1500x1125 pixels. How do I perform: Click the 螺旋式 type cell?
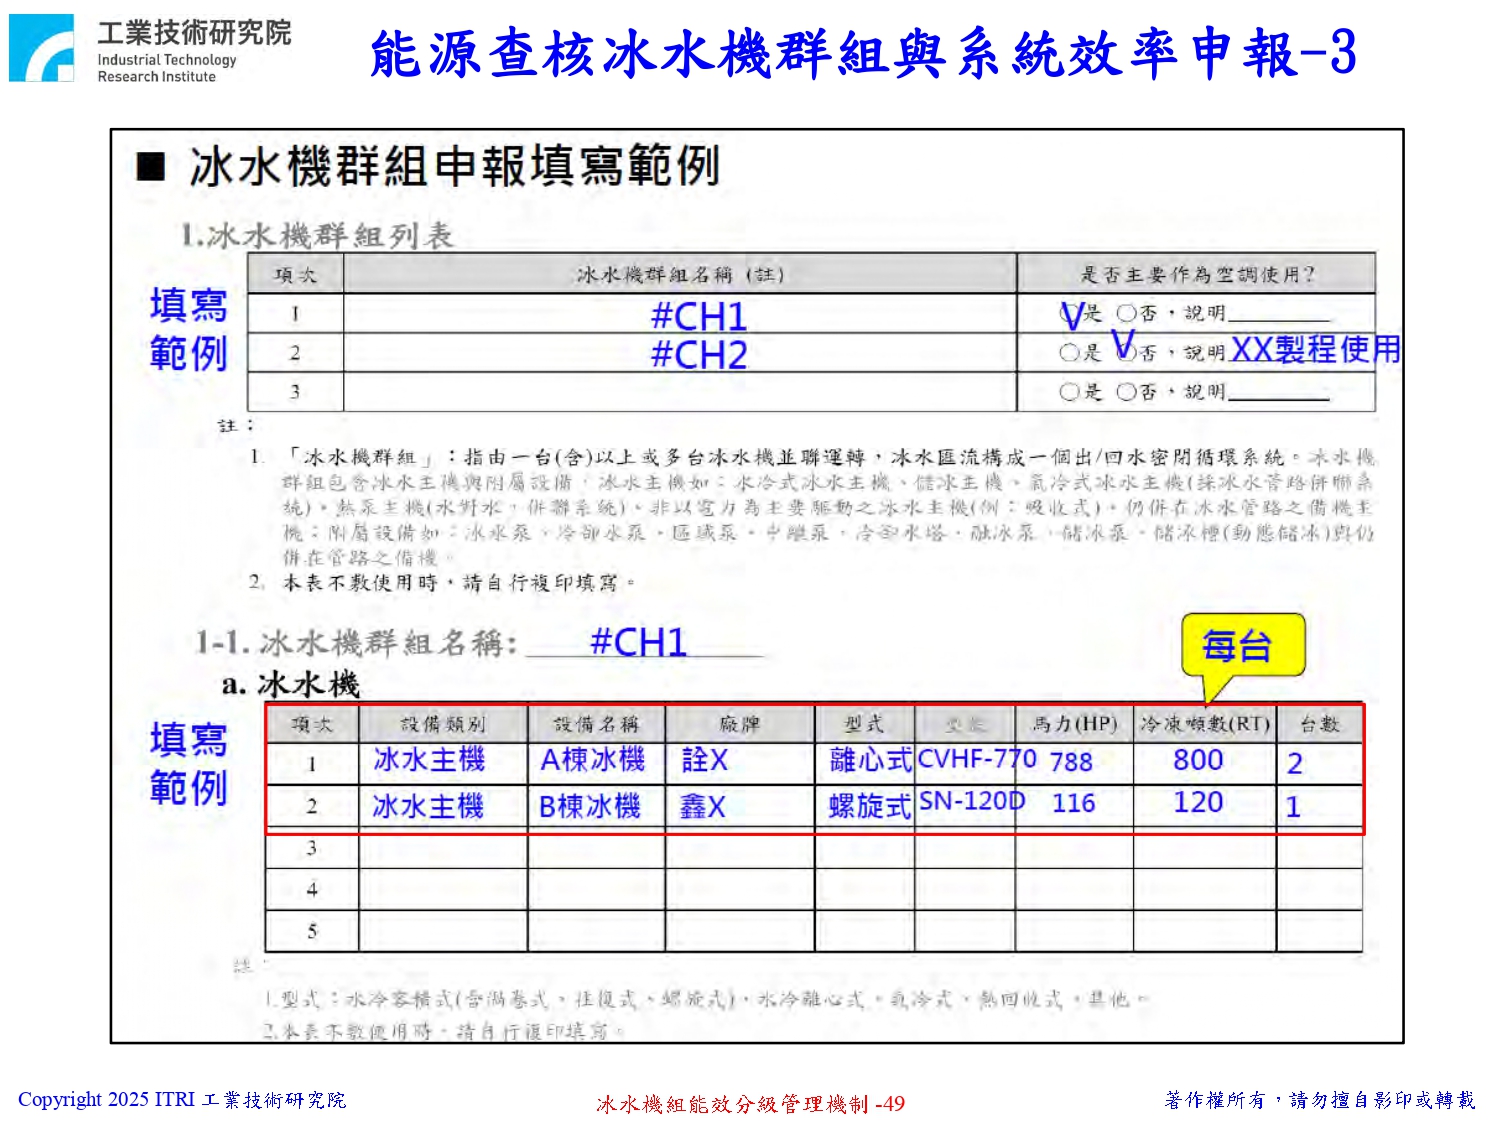point(870,806)
